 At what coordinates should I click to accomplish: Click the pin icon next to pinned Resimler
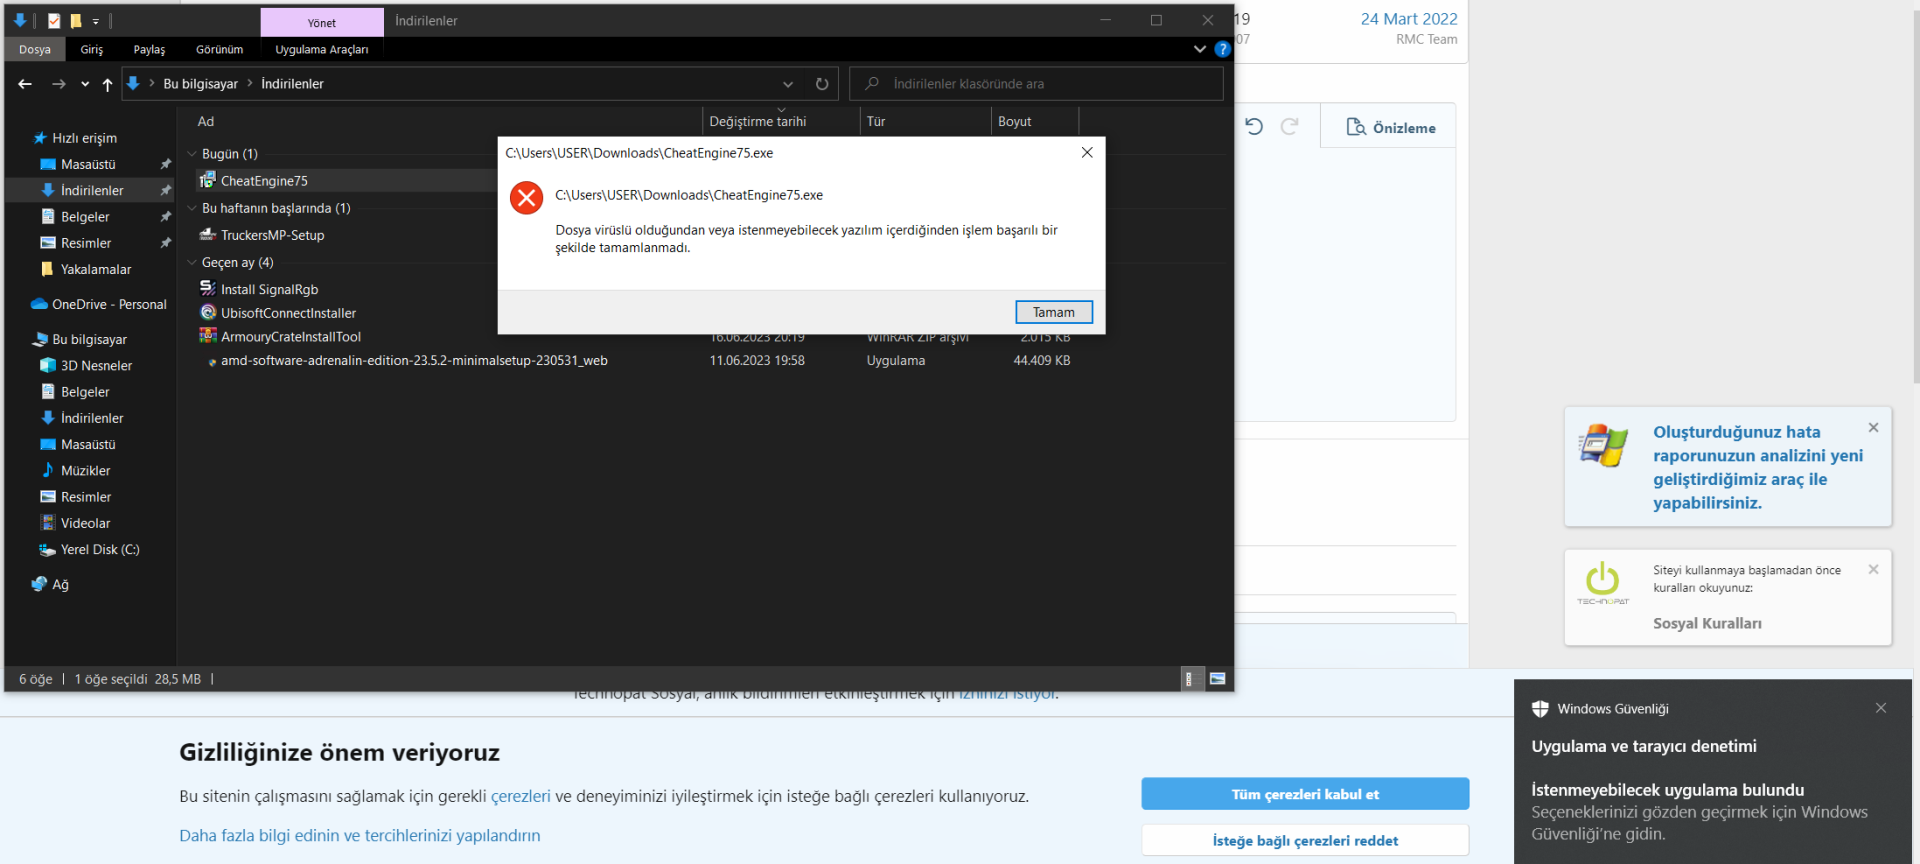(x=166, y=243)
